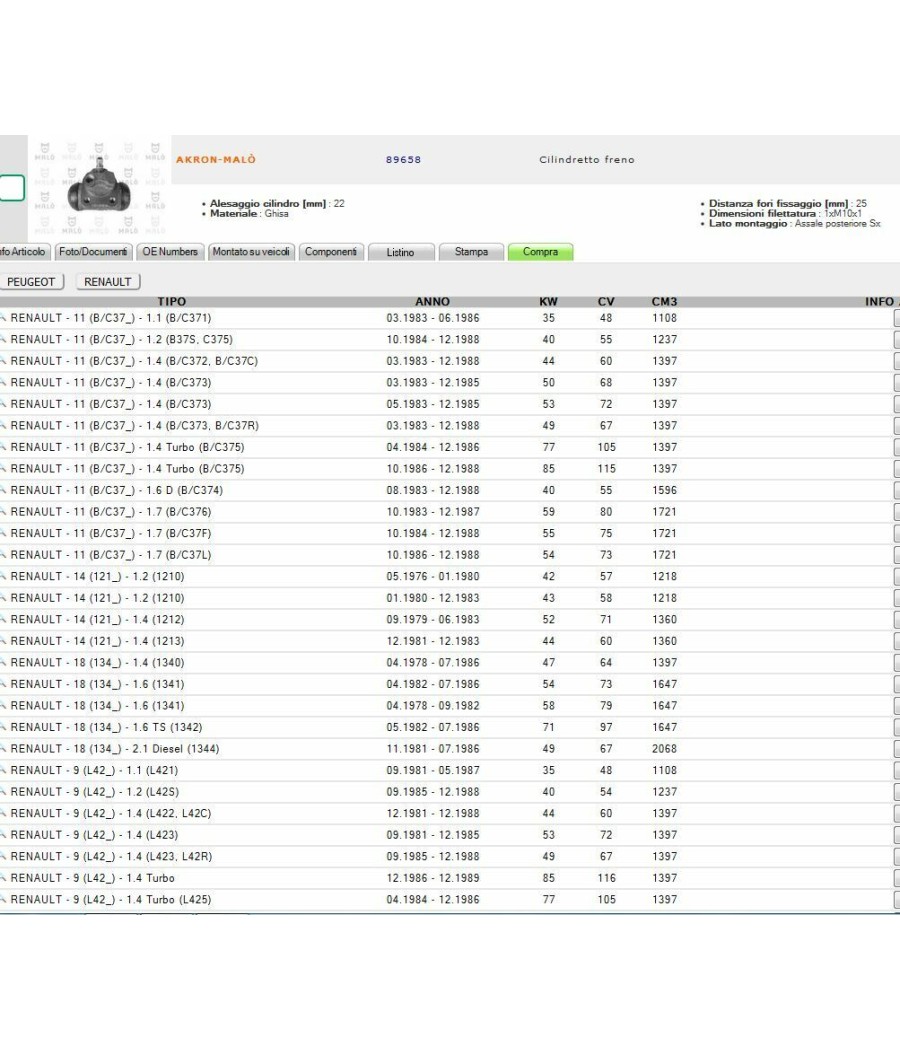Click the 1596 displacement value
This screenshot has width=900, height=1050.
pos(664,490)
